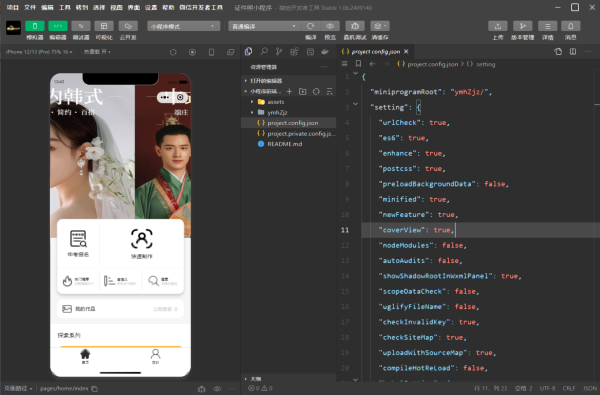
Task: Toggle the 调试器 debugger panel button
Action: 81,26
